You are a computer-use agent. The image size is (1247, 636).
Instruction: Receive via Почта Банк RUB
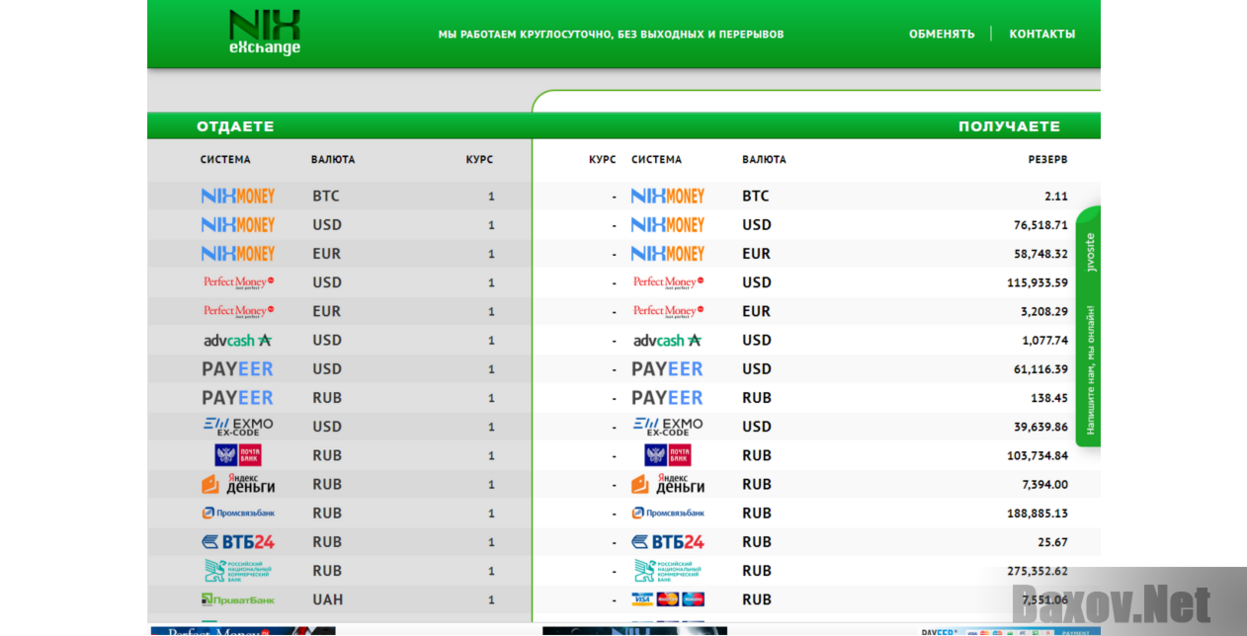click(817, 455)
